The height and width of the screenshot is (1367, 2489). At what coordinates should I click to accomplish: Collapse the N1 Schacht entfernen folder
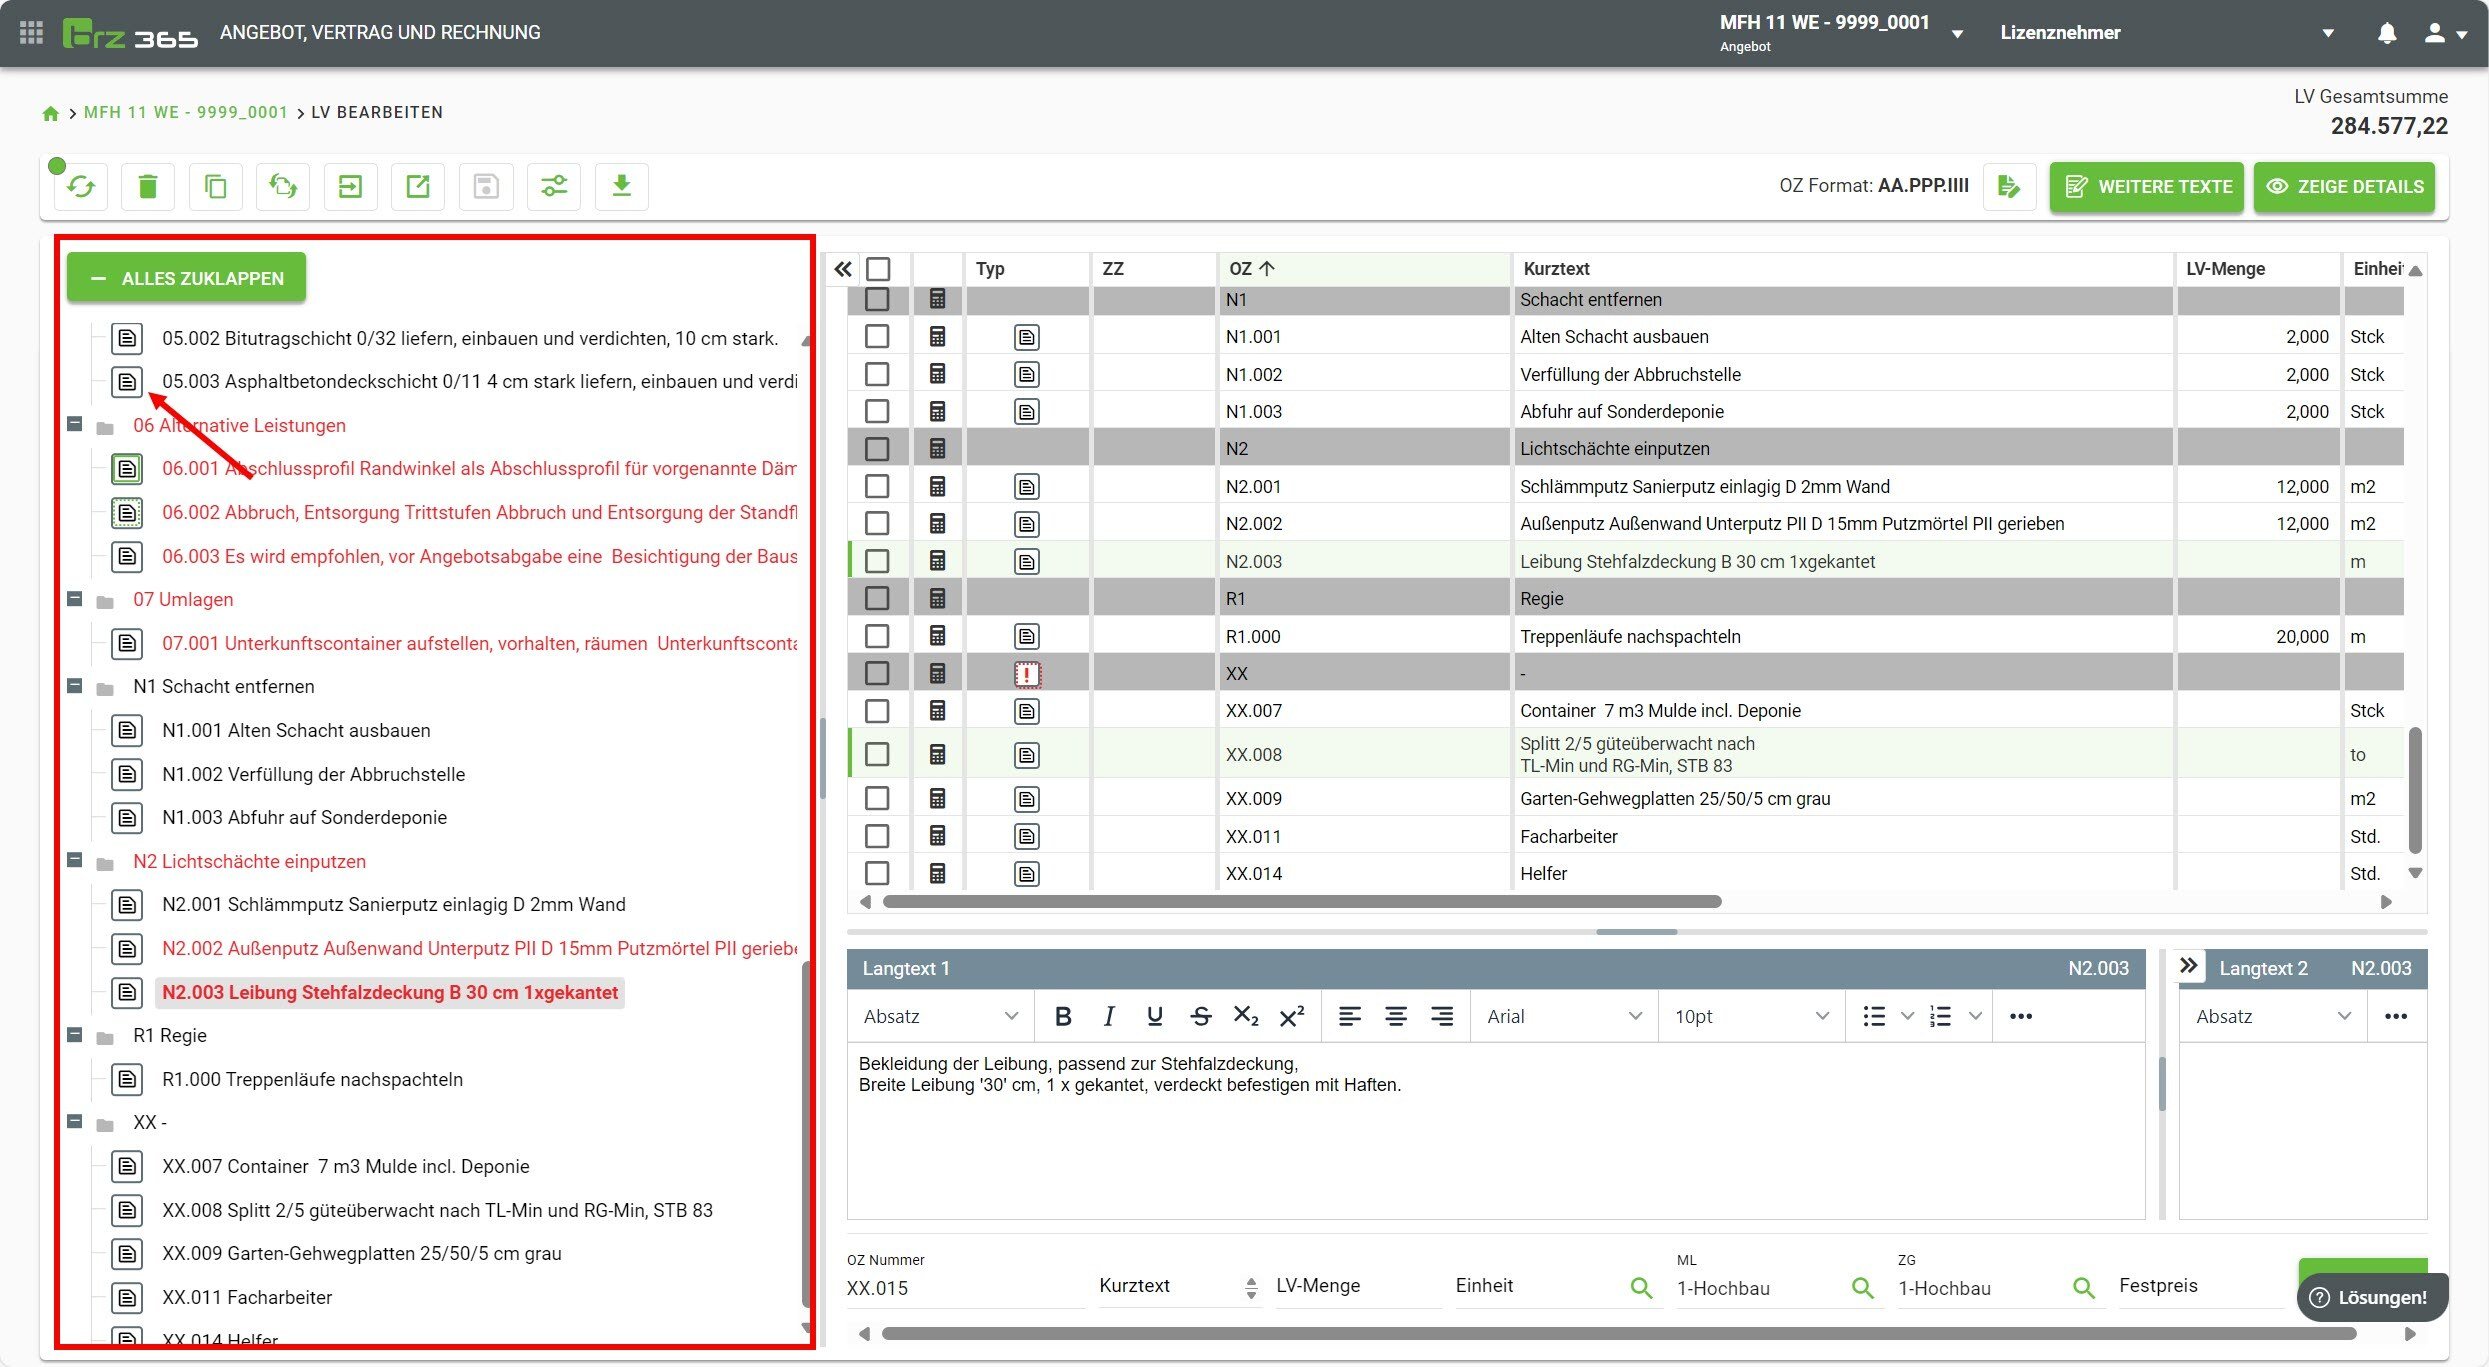[74, 686]
